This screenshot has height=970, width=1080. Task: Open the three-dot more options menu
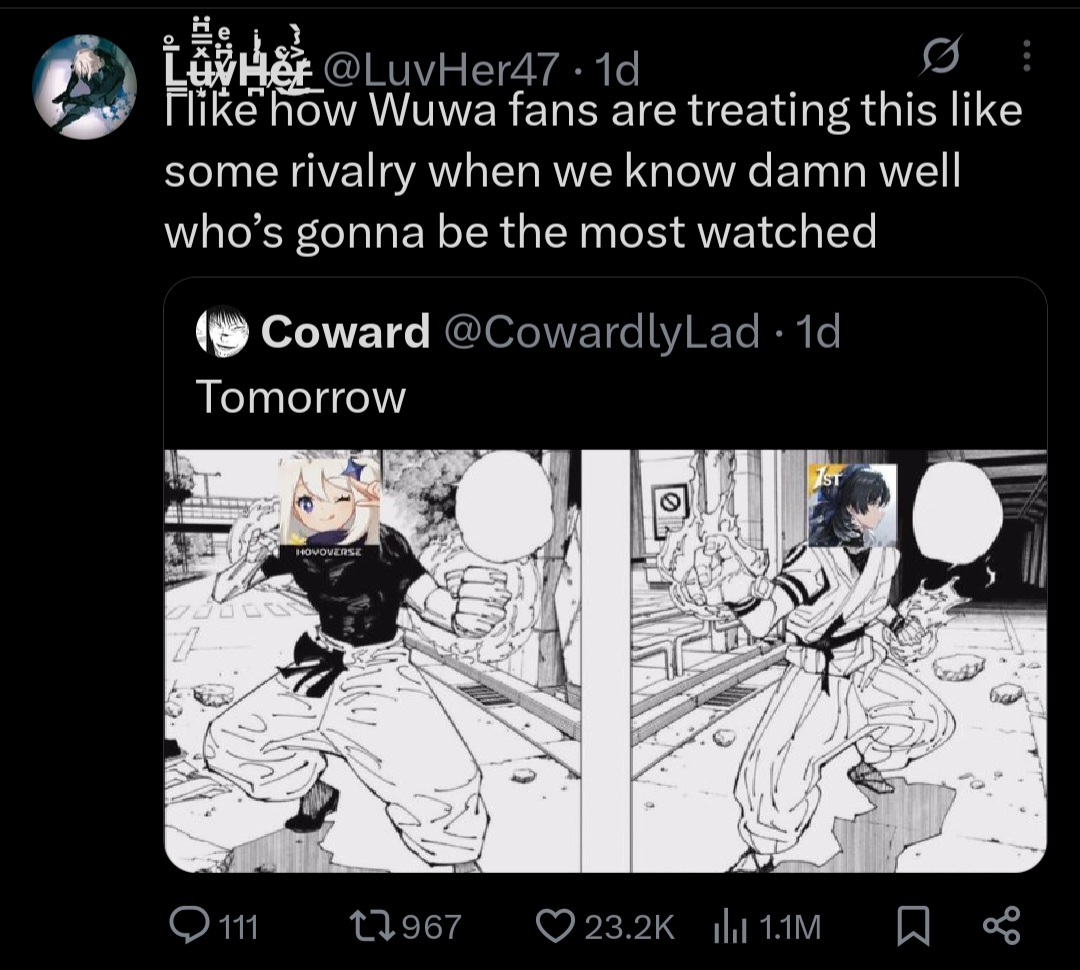tap(1026, 55)
